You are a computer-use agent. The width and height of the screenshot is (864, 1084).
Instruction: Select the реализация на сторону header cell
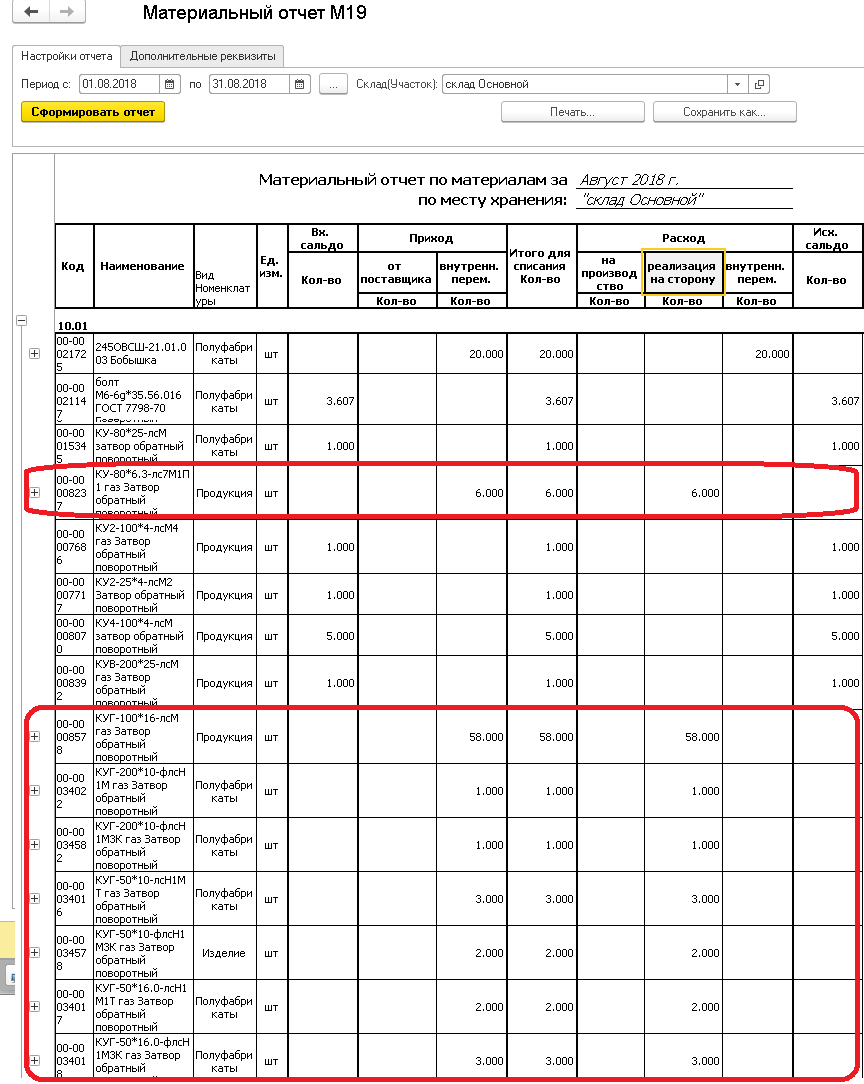click(683, 273)
